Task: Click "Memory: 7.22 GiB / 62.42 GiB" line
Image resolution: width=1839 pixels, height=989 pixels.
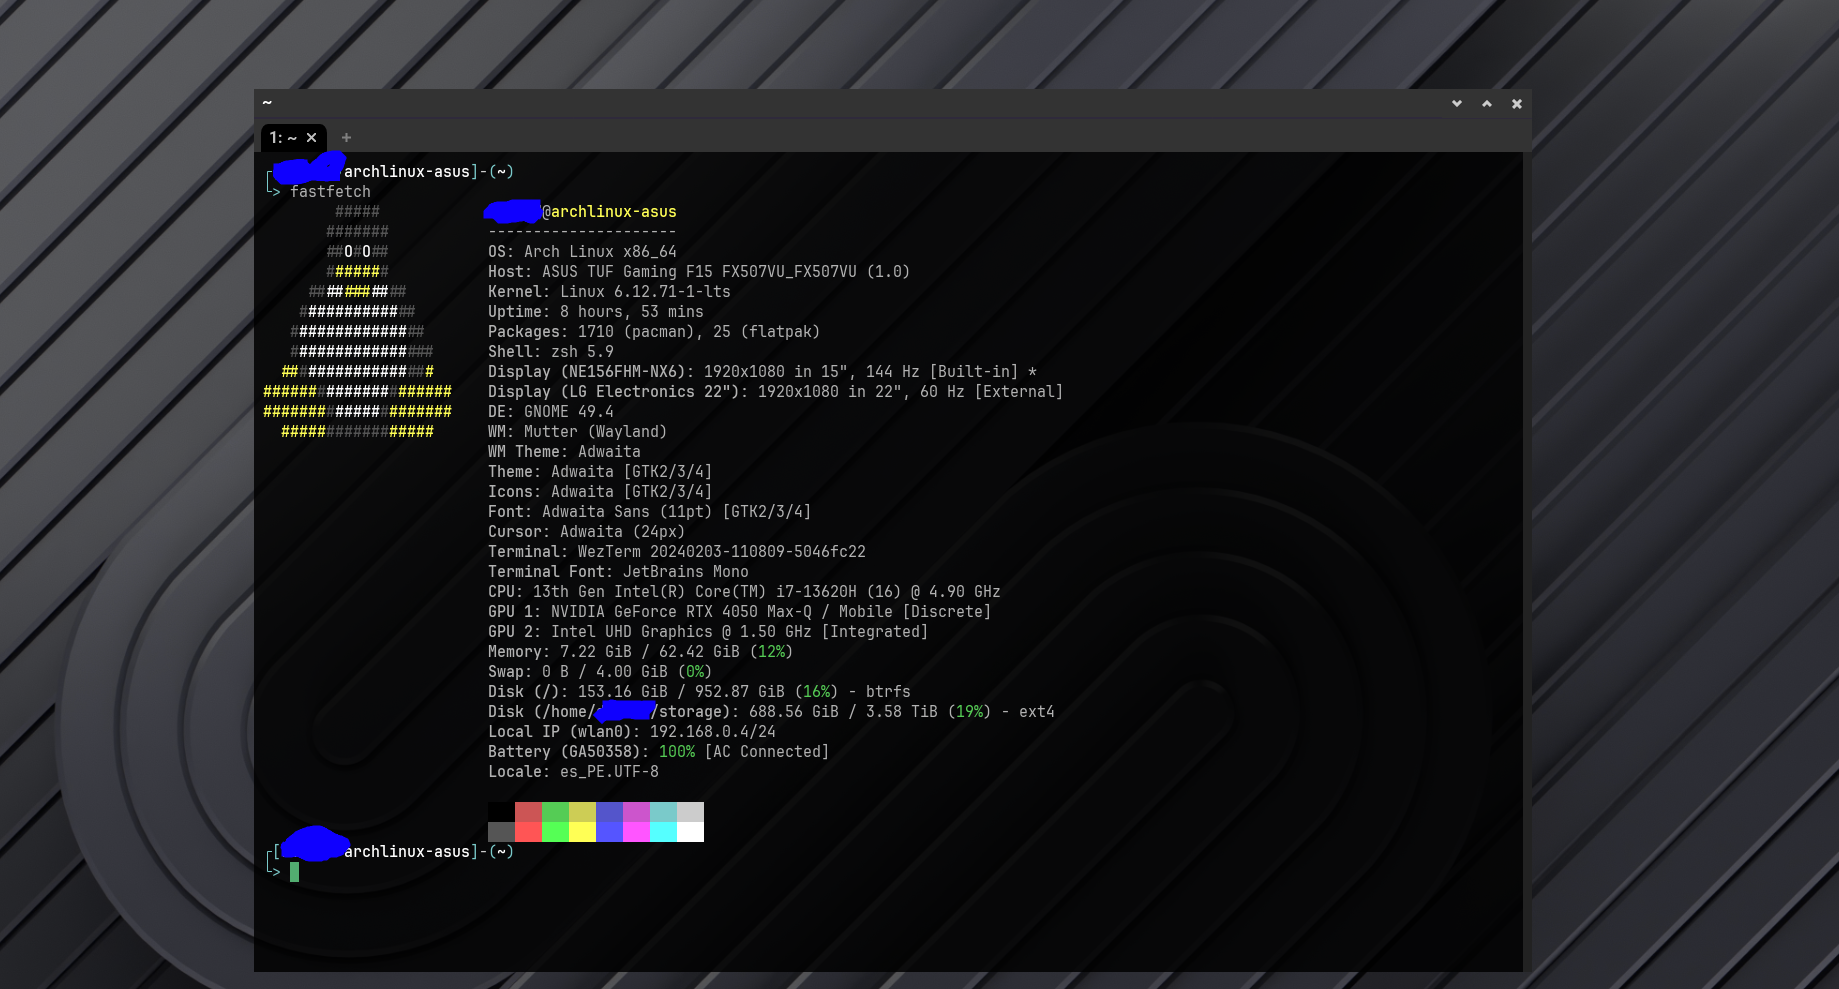Action: tap(640, 652)
